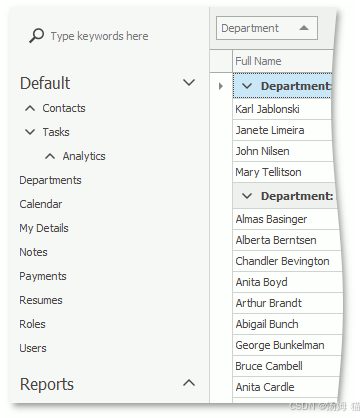The width and height of the screenshot is (364, 418).
Task: Click the Full Name column header
Action: (x=283, y=61)
